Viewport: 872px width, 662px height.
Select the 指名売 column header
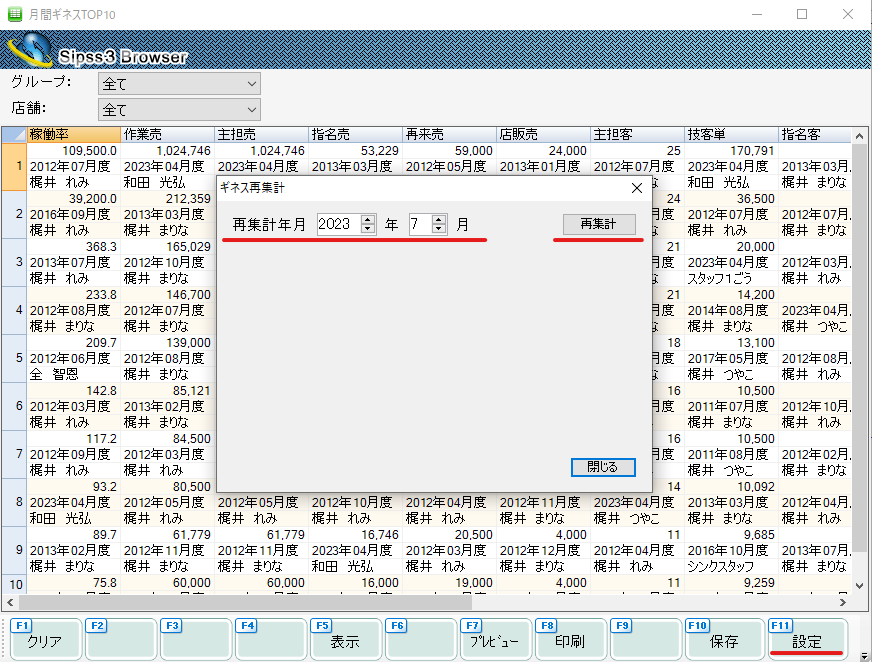(355, 135)
